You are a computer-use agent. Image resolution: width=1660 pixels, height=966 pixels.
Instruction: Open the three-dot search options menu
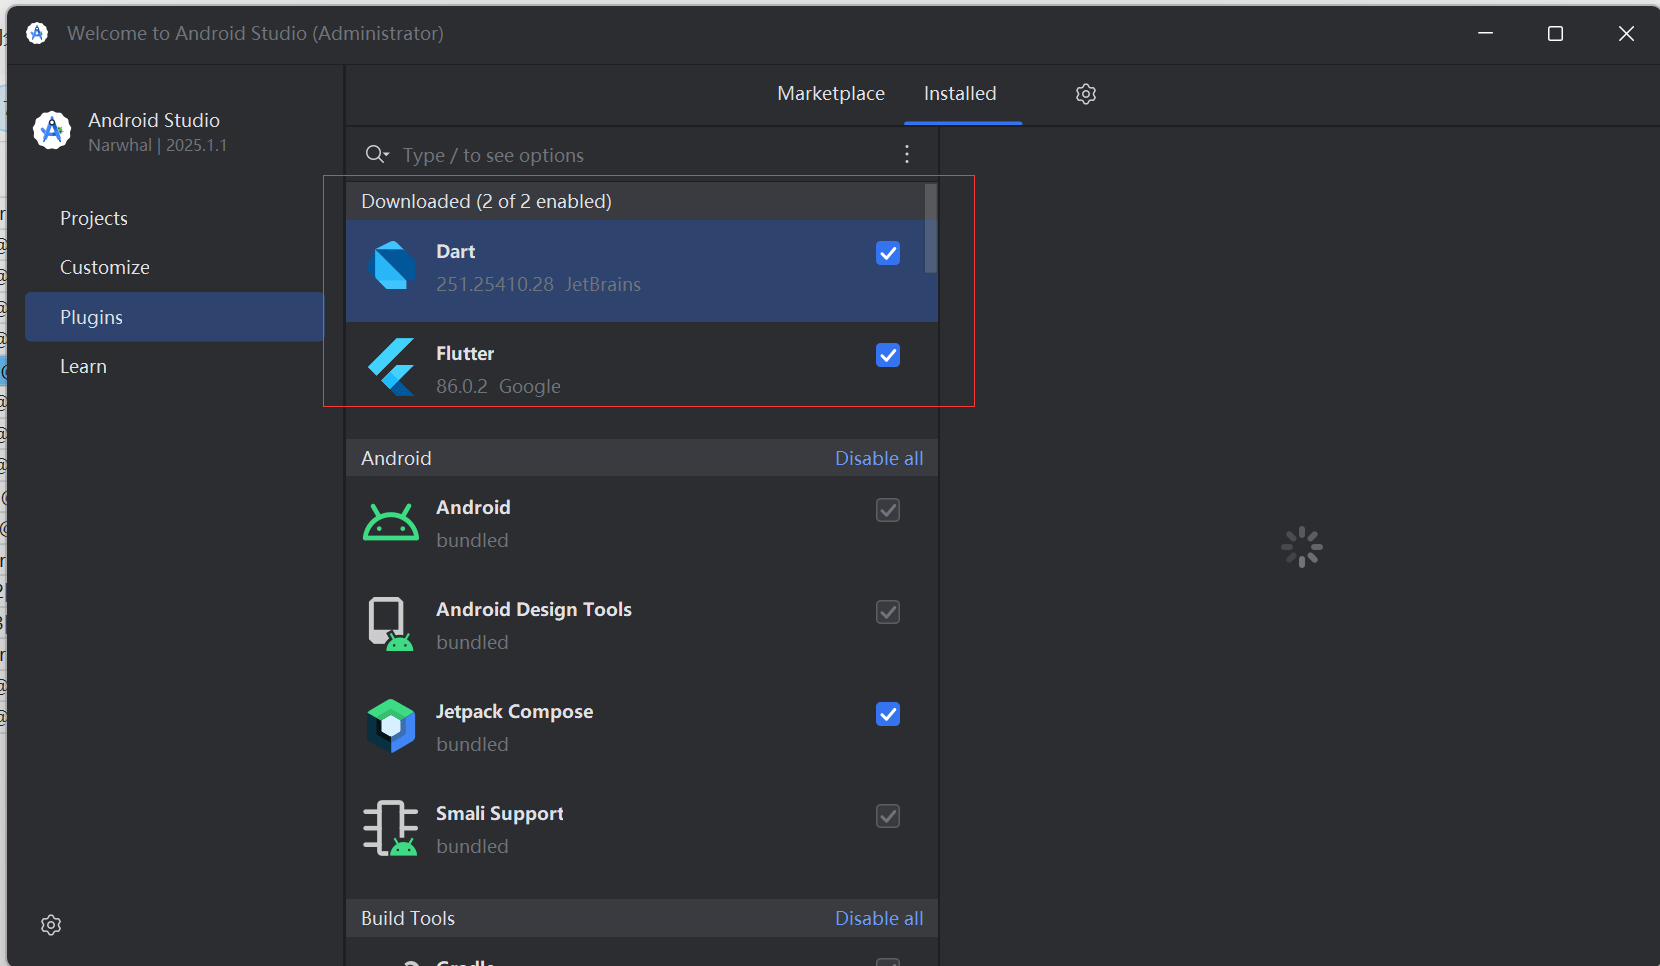pos(907,154)
